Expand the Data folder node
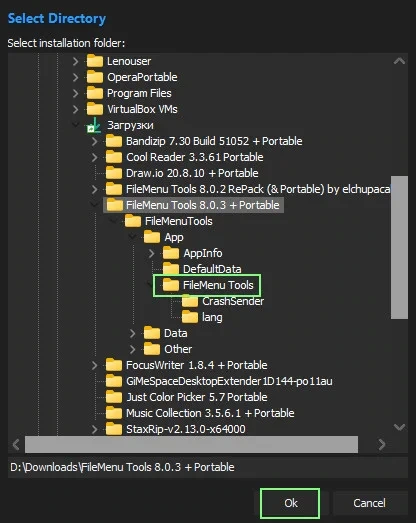 pos(133,334)
